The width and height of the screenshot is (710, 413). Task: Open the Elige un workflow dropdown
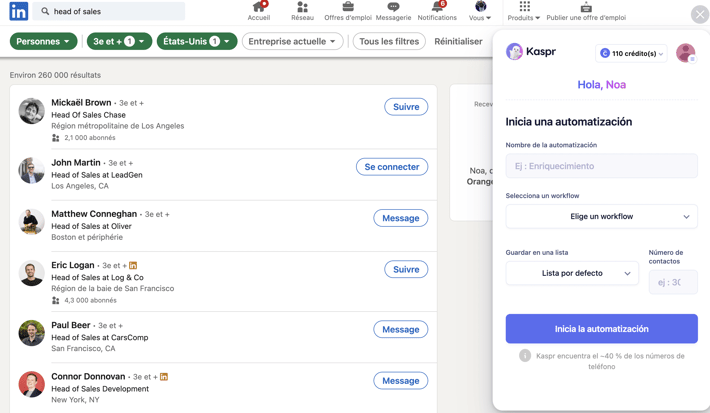tap(601, 216)
